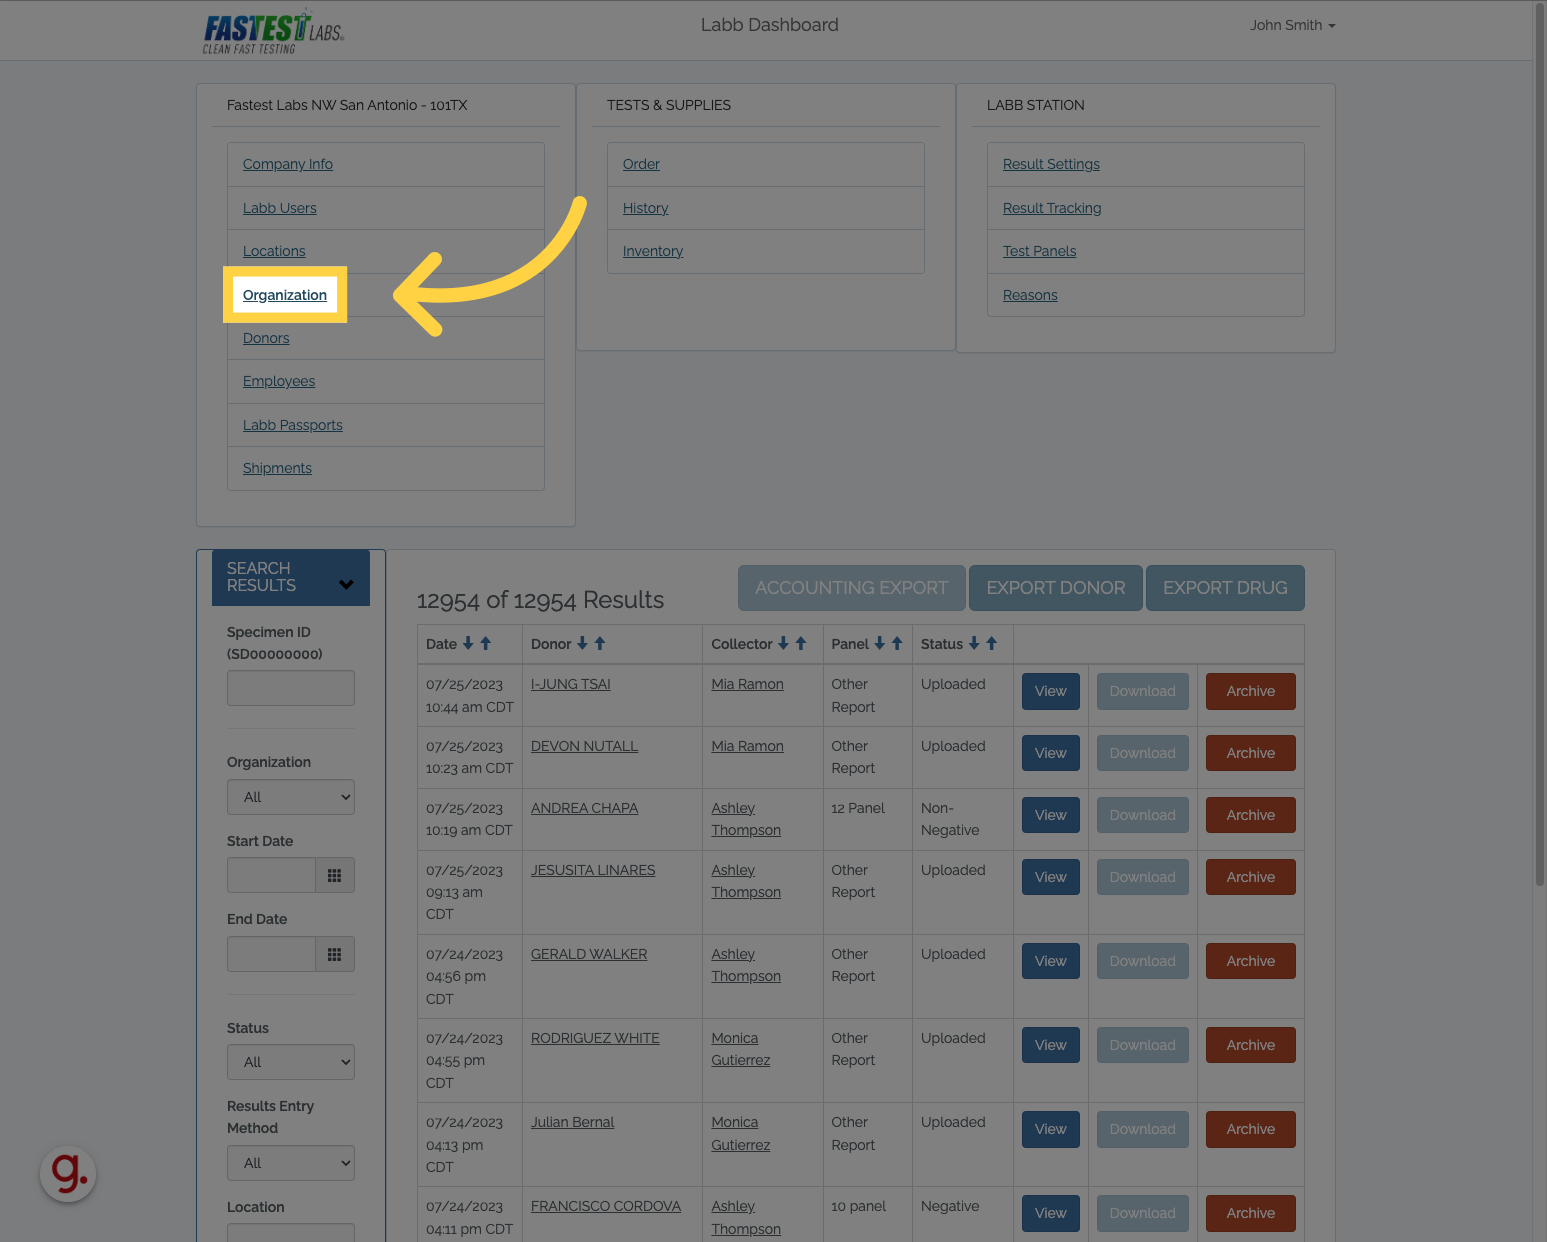
Task: Open the red floating g. widget
Action: pyautogui.click(x=68, y=1173)
